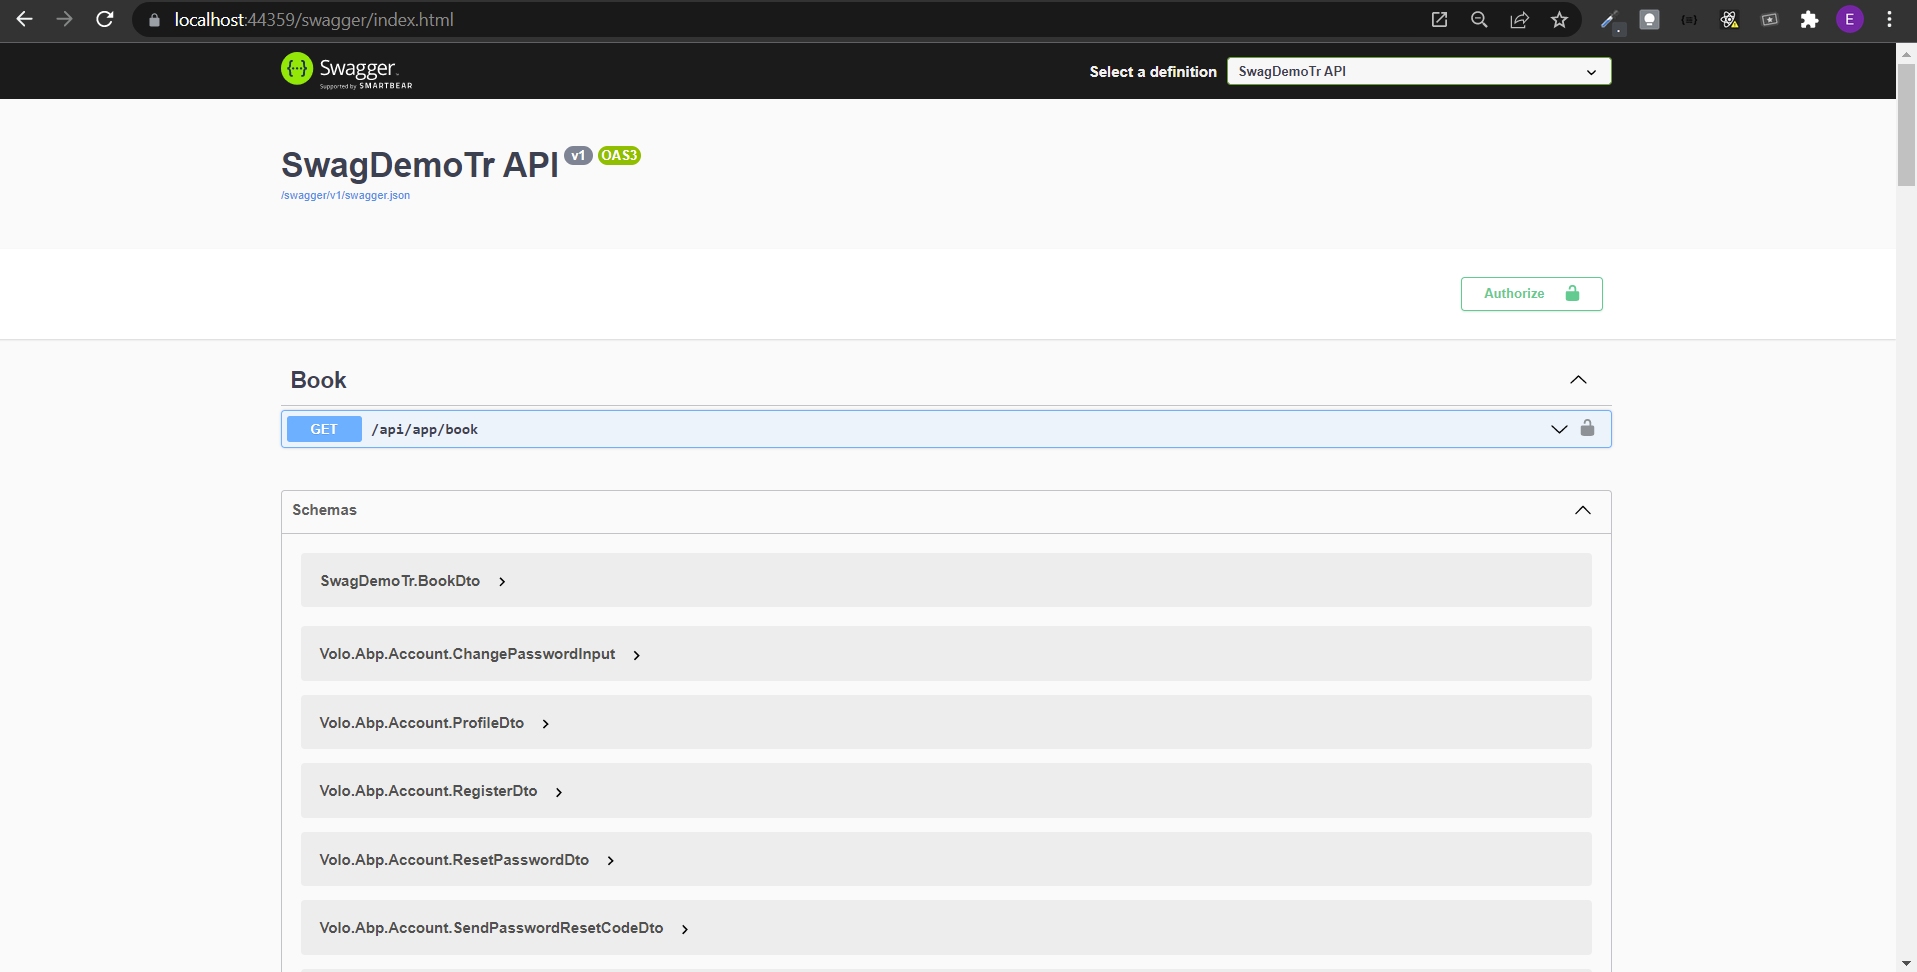The height and width of the screenshot is (972, 1917).
Task: Open the browser profile avatar E
Action: coord(1849,19)
